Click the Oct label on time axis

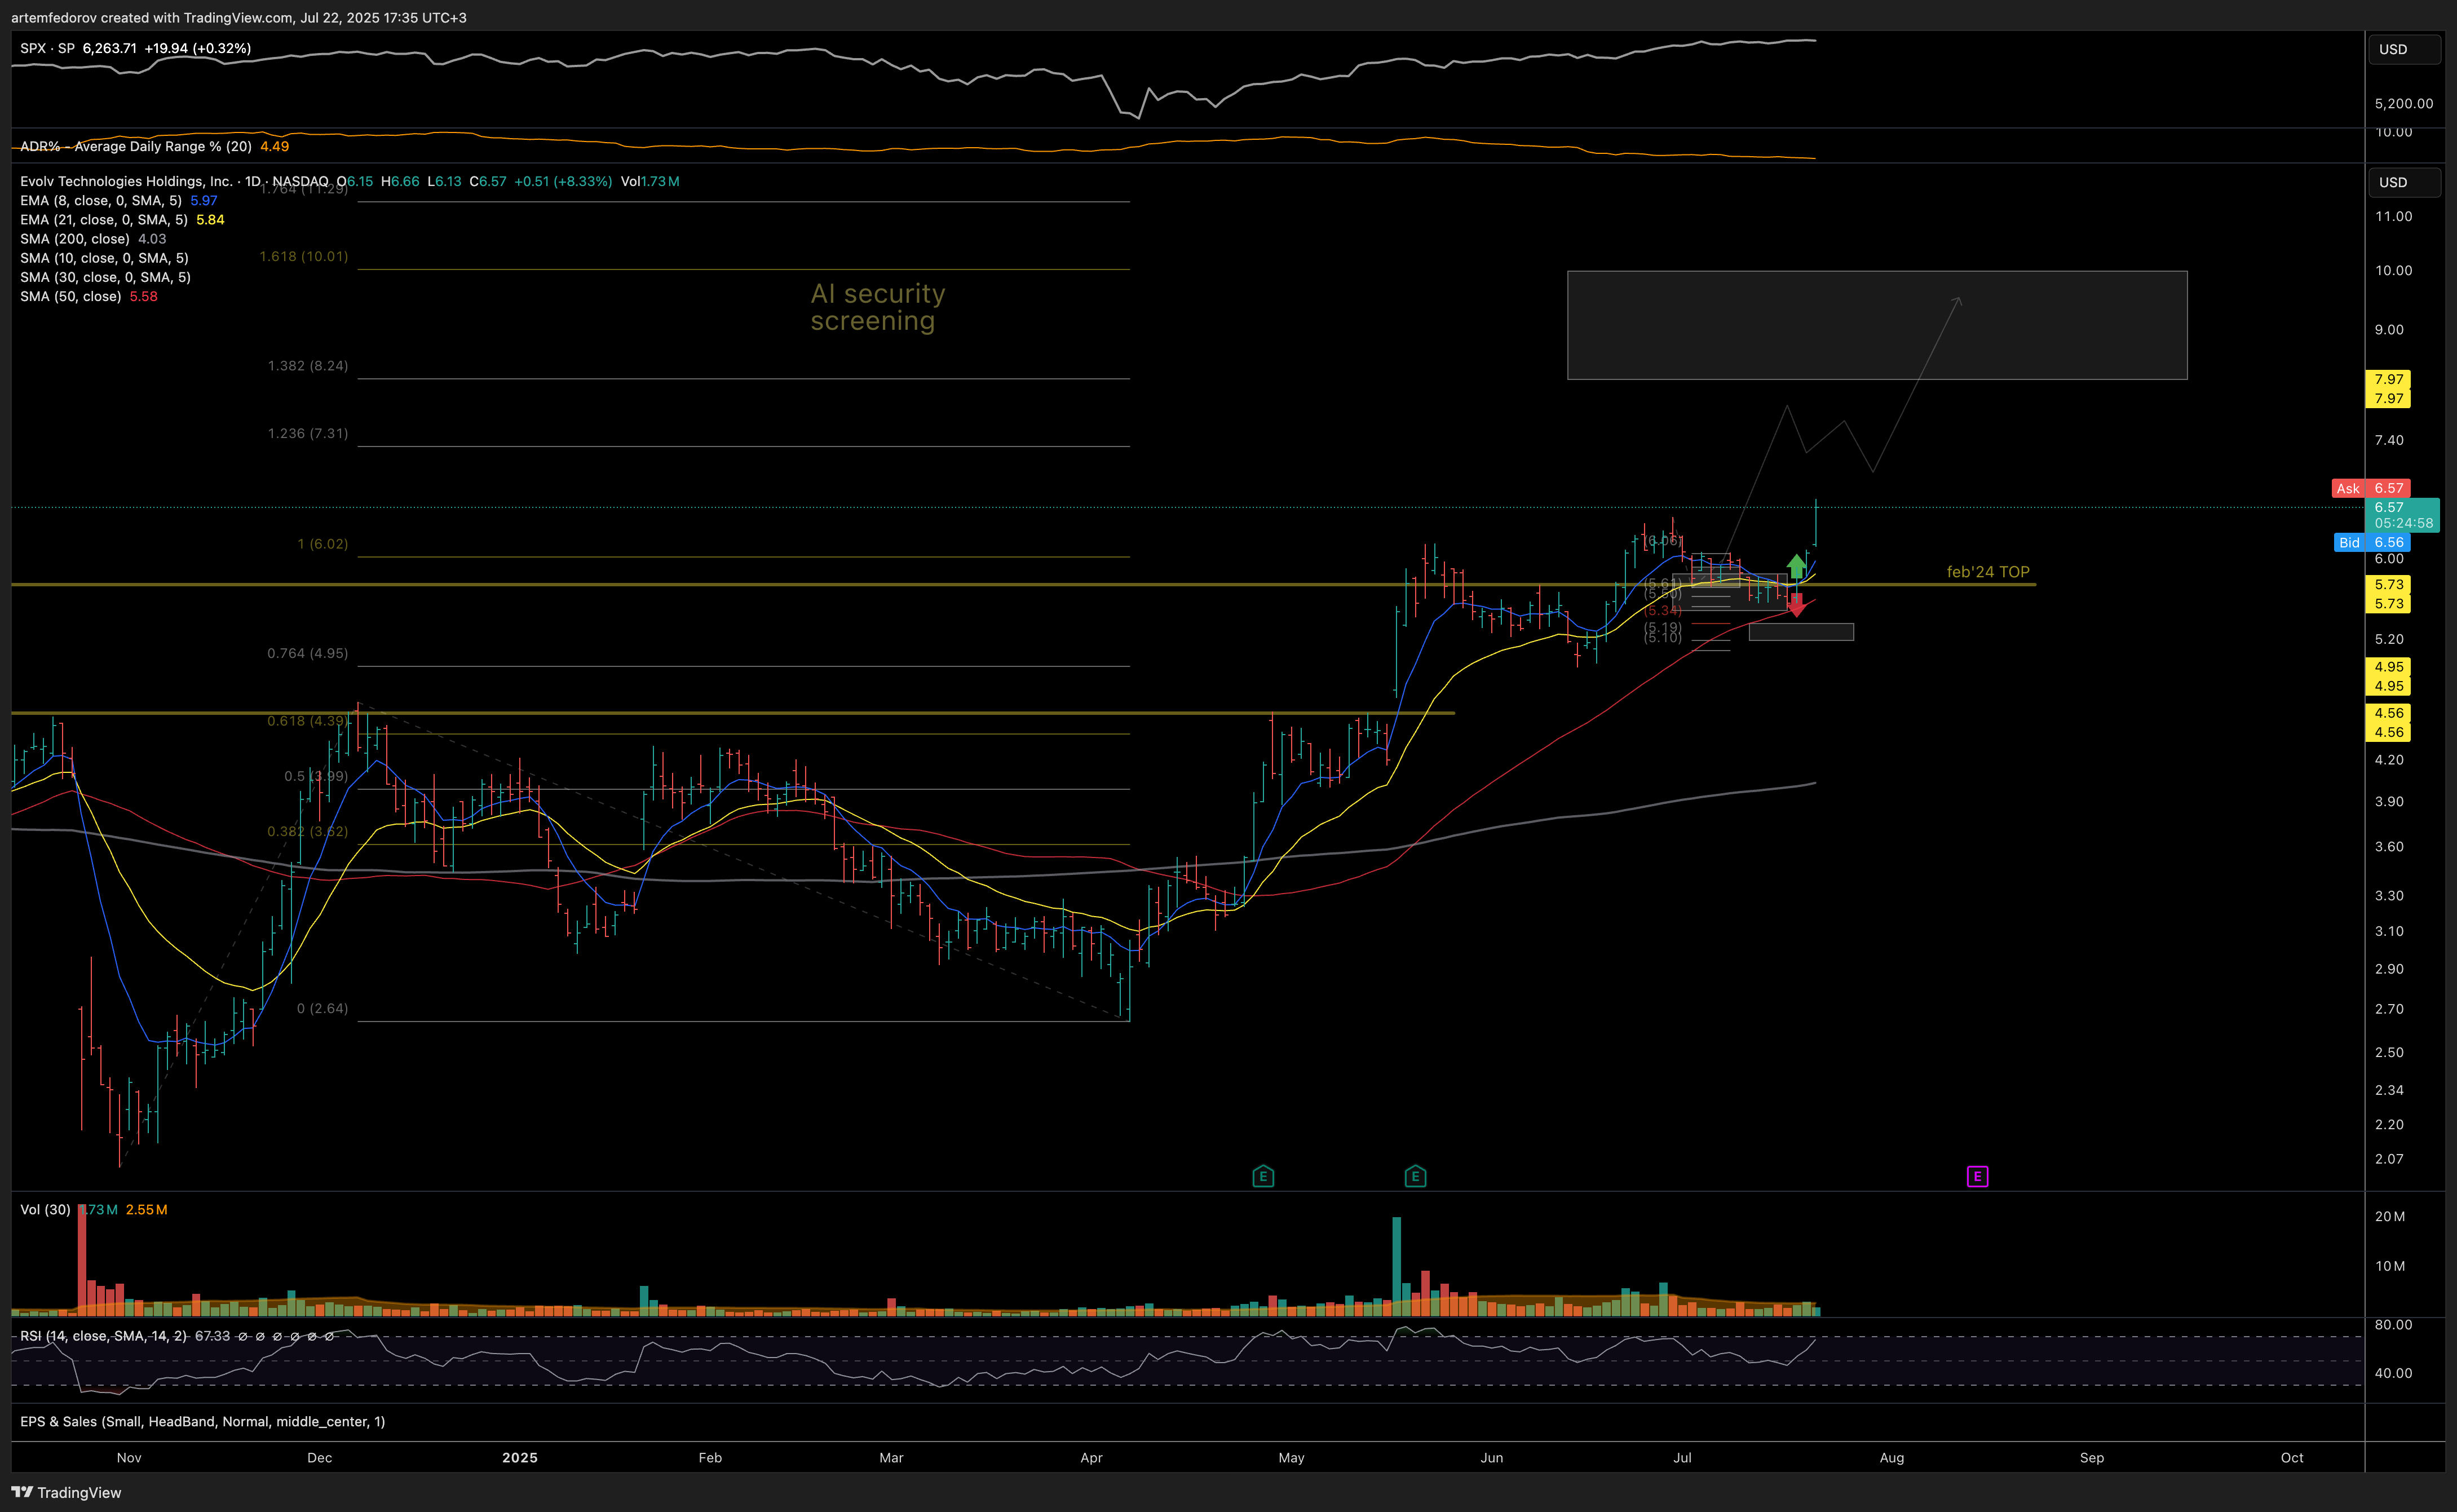coord(2292,1457)
